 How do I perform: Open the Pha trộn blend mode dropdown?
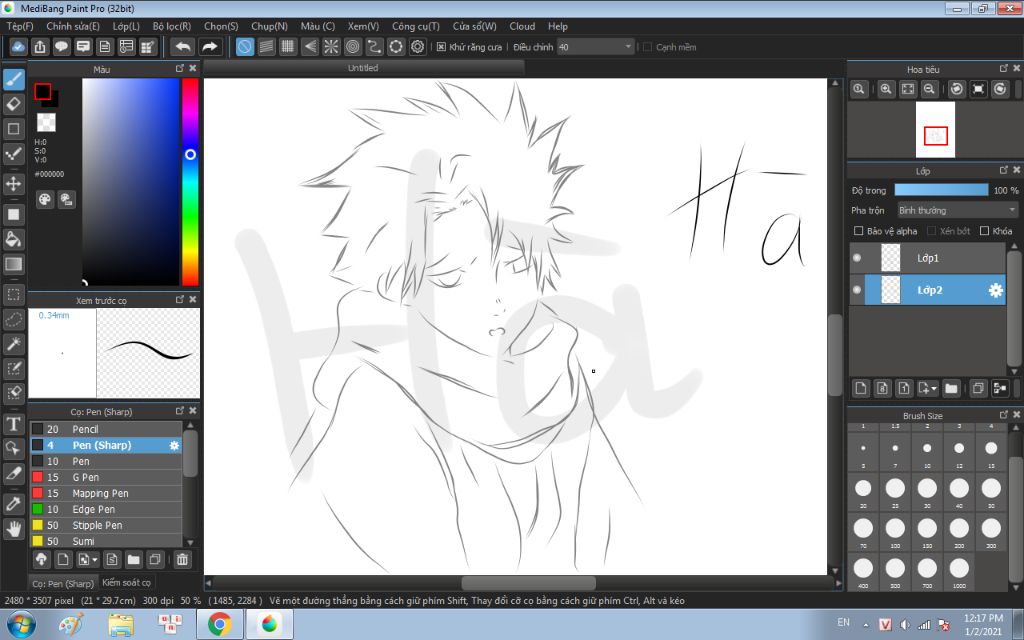click(x=957, y=210)
